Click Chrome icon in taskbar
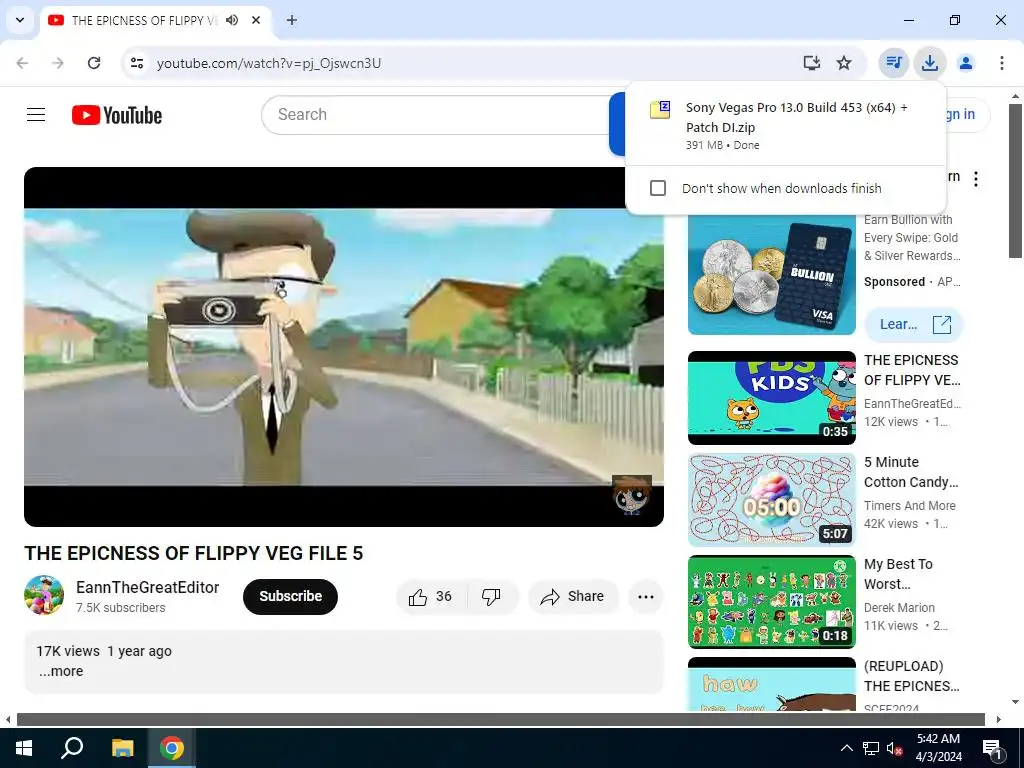 172,748
